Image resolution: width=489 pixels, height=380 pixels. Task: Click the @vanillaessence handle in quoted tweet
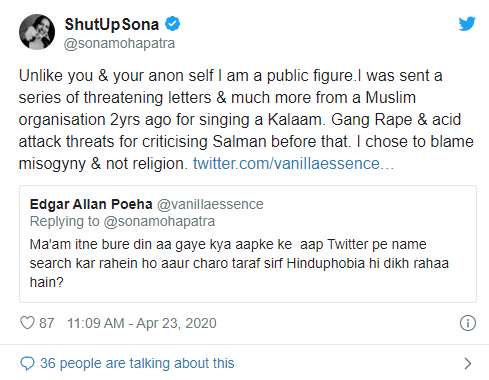[x=210, y=204]
